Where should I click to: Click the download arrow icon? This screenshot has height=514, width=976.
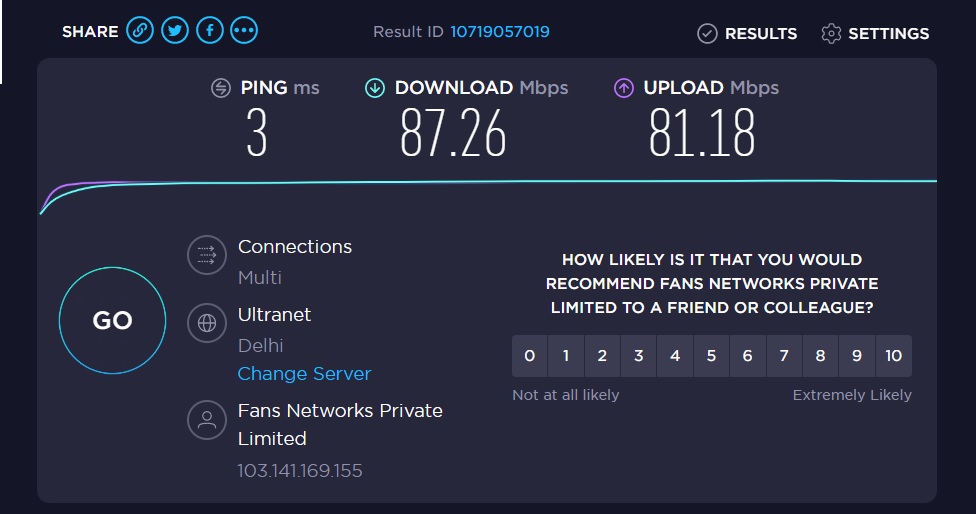tap(375, 88)
